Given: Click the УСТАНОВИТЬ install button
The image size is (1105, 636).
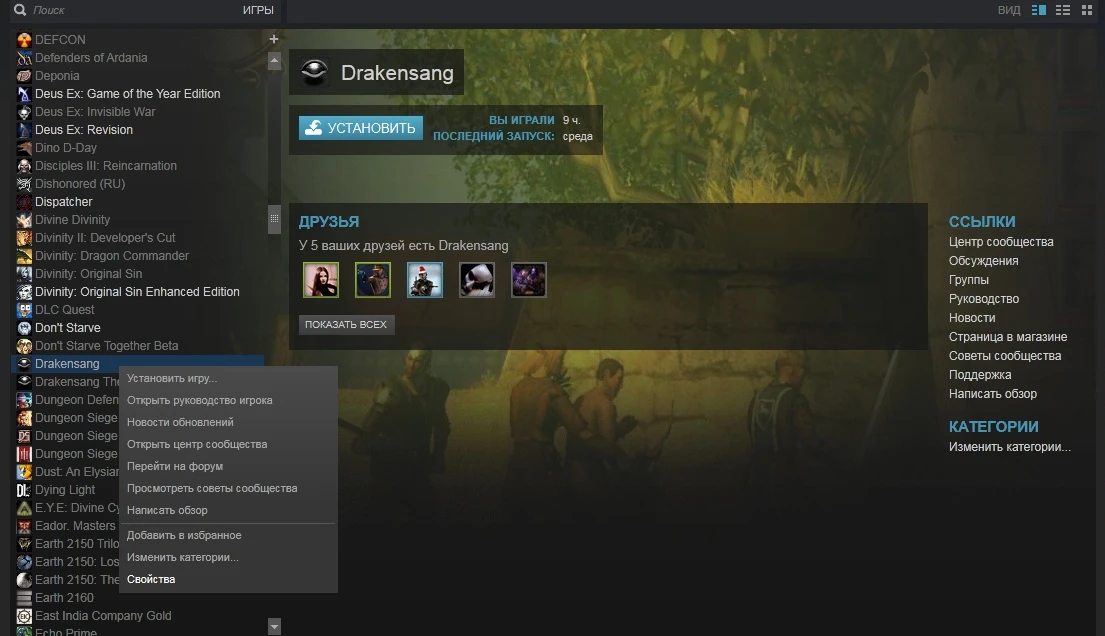Looking at the screenshot, I should tap(360, 128).
